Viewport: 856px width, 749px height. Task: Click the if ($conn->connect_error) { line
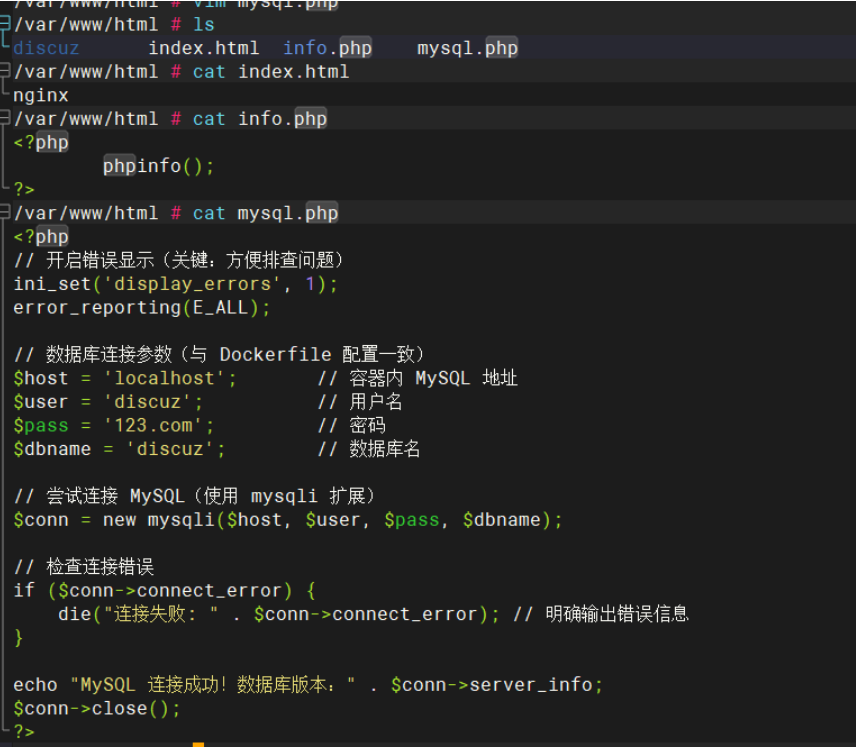coord(164,591)
